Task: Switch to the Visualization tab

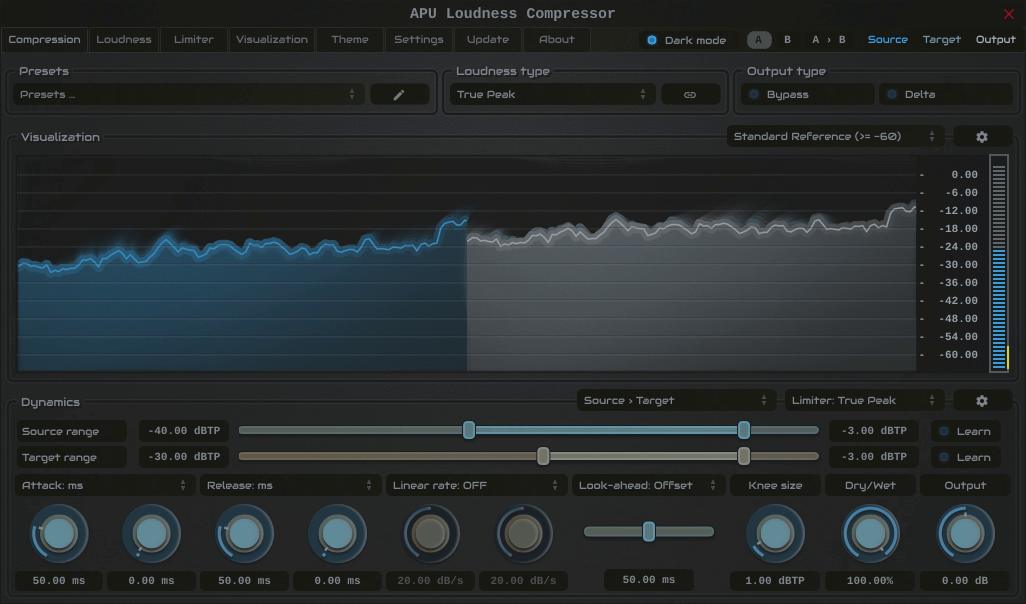Action: [x=272, y=39]
